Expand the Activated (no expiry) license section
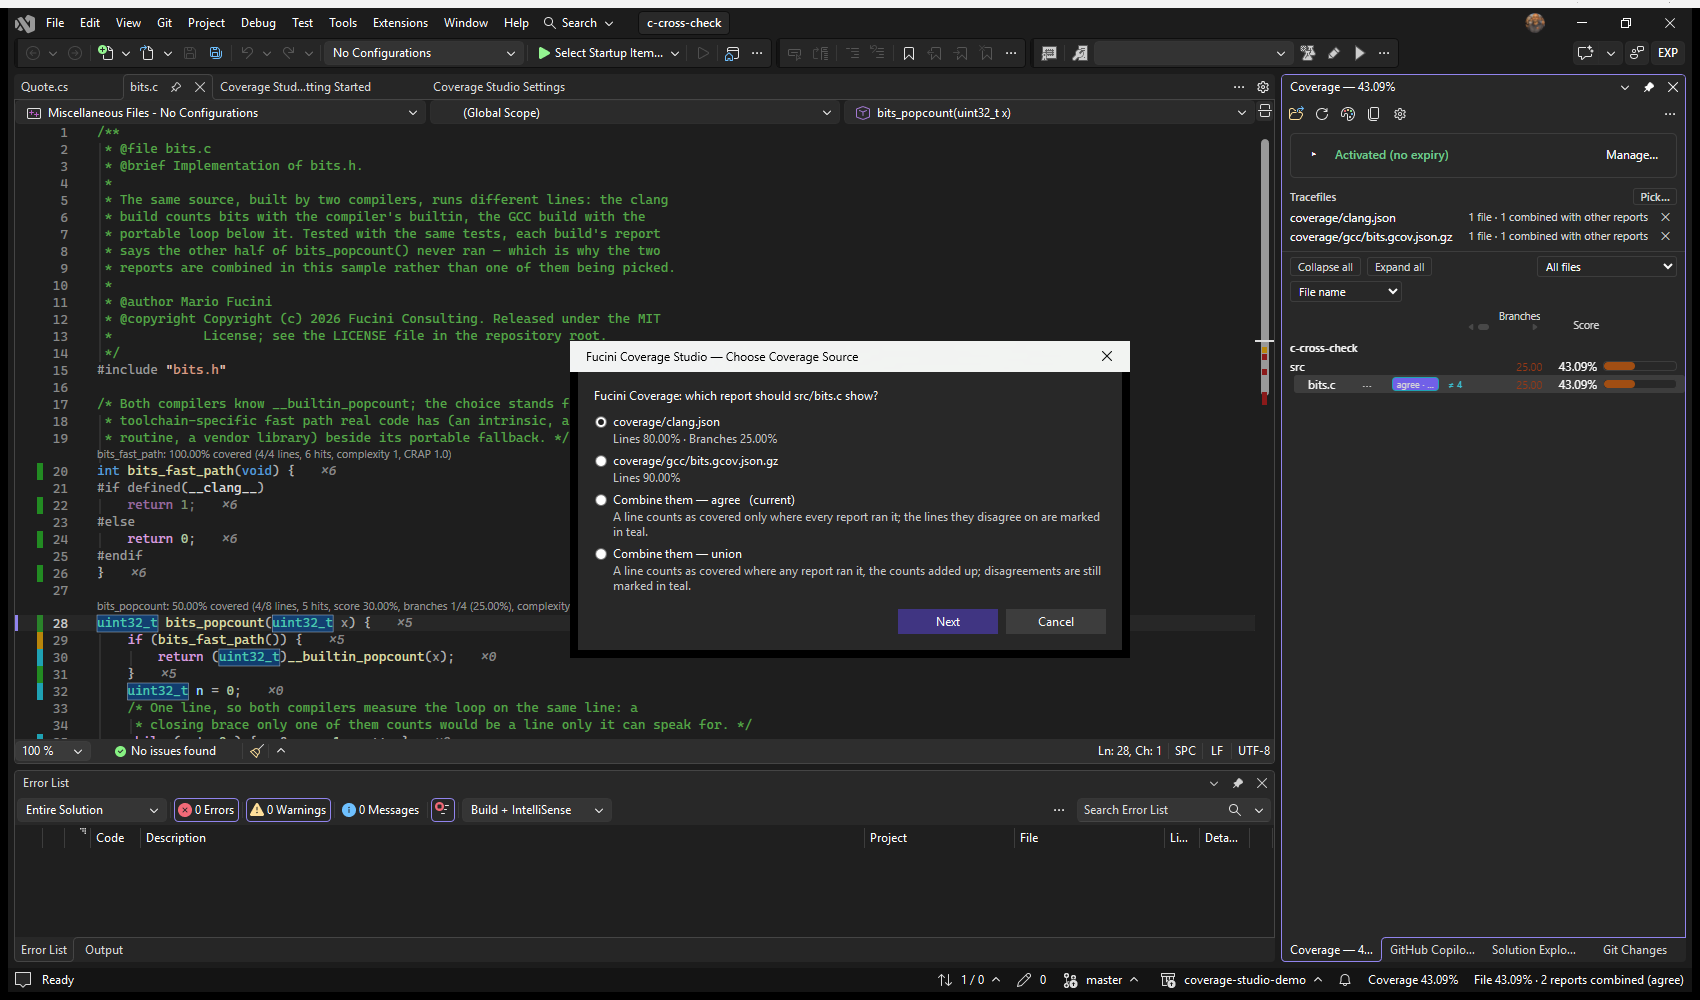This screenshot has width=1700, height=1000. pyautogui.click(x=1313, y=155)
